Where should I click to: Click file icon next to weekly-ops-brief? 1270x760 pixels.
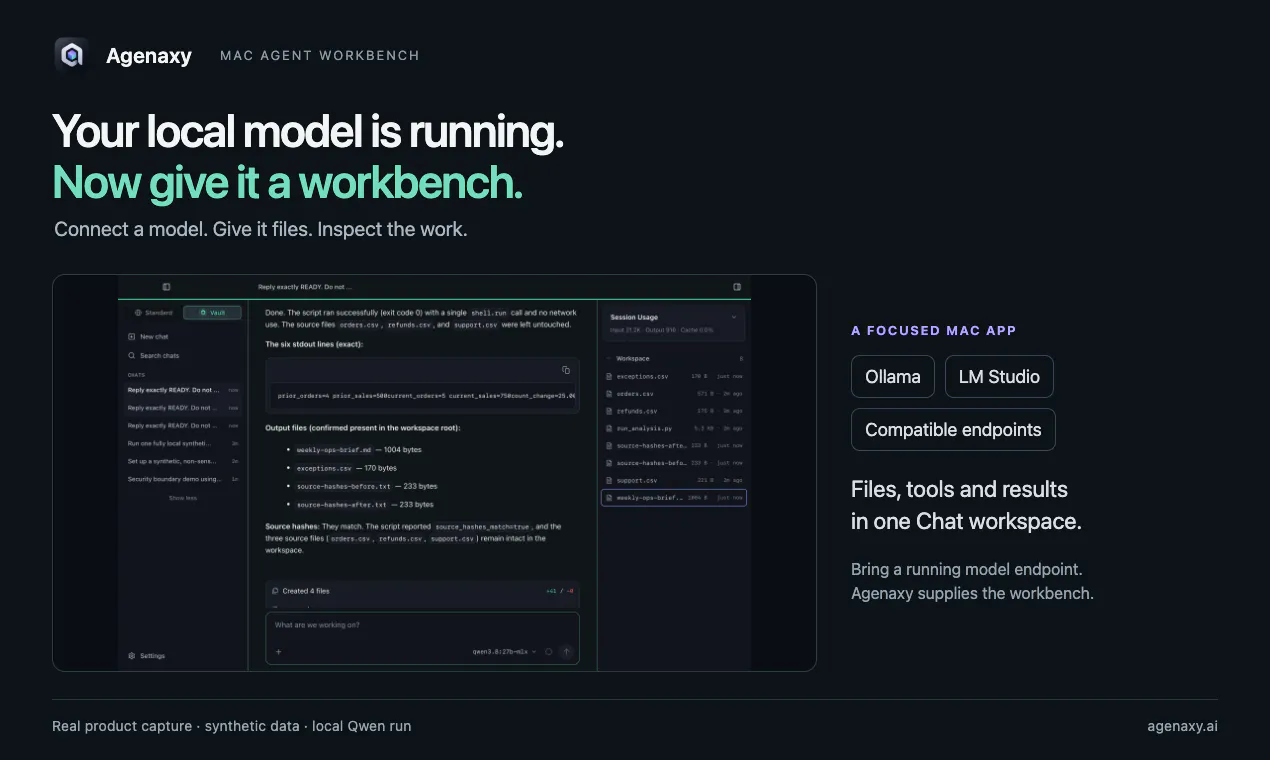coord(609,497)
